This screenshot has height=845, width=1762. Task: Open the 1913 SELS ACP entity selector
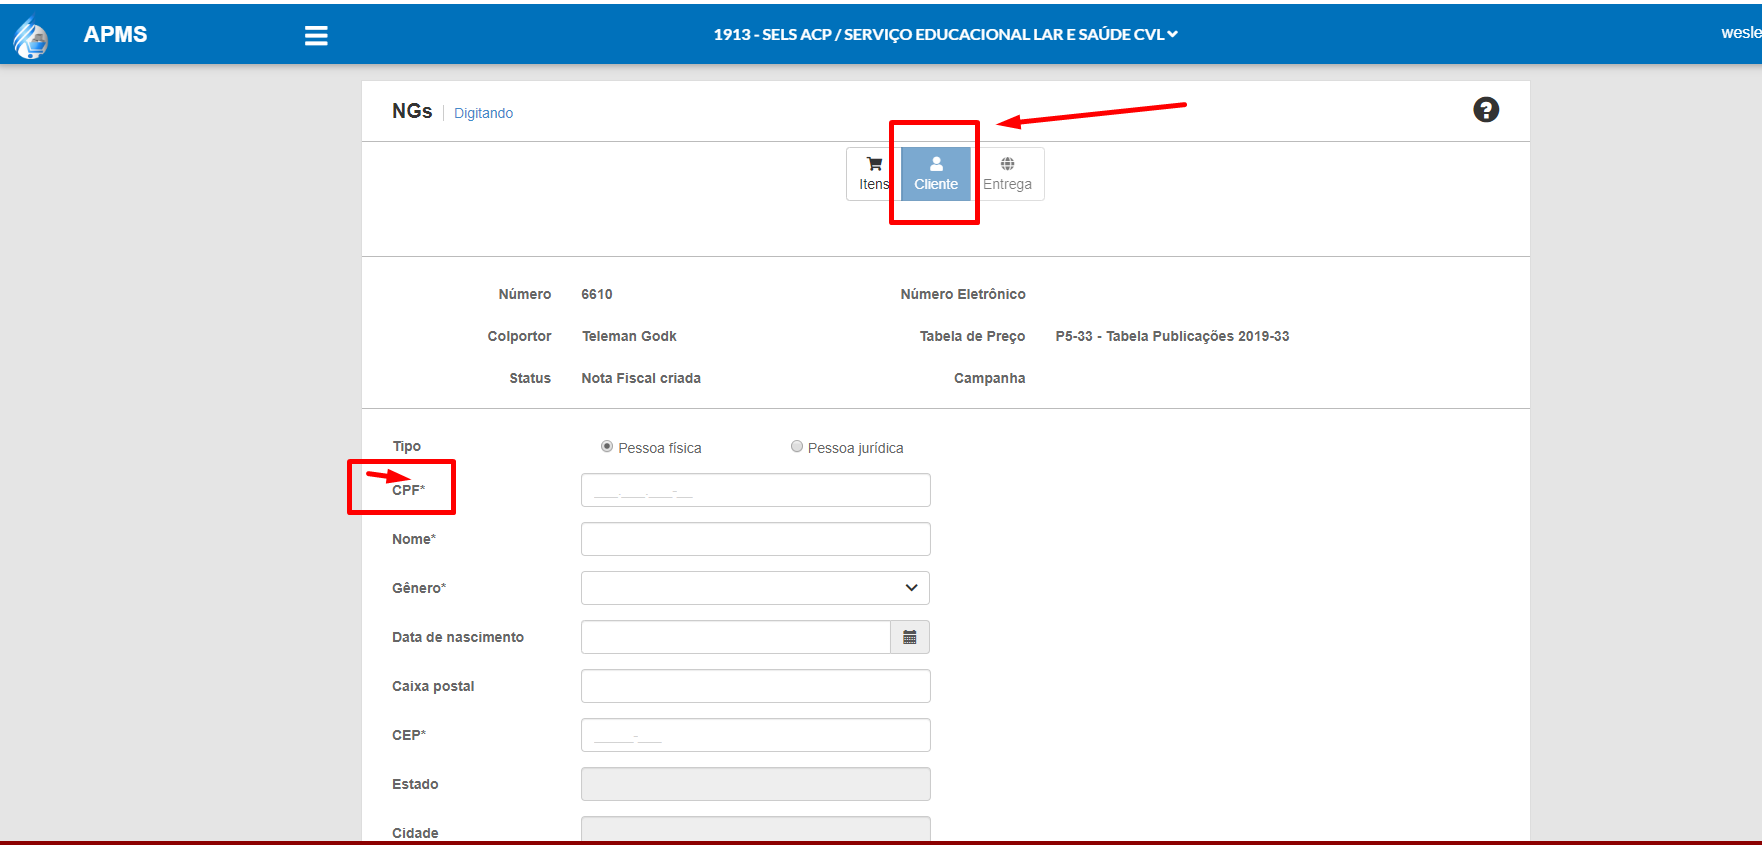946,34
